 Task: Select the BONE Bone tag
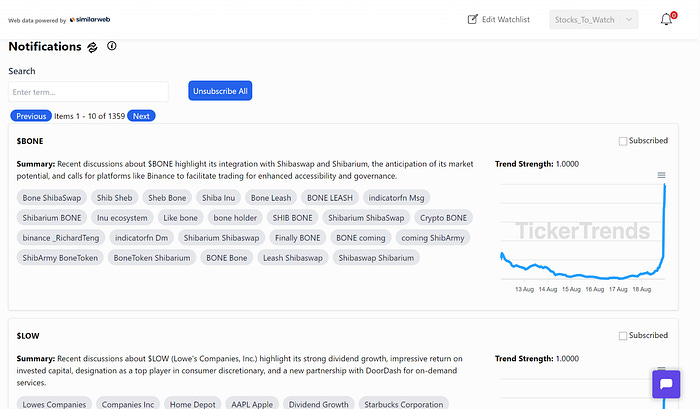[226, 258]
